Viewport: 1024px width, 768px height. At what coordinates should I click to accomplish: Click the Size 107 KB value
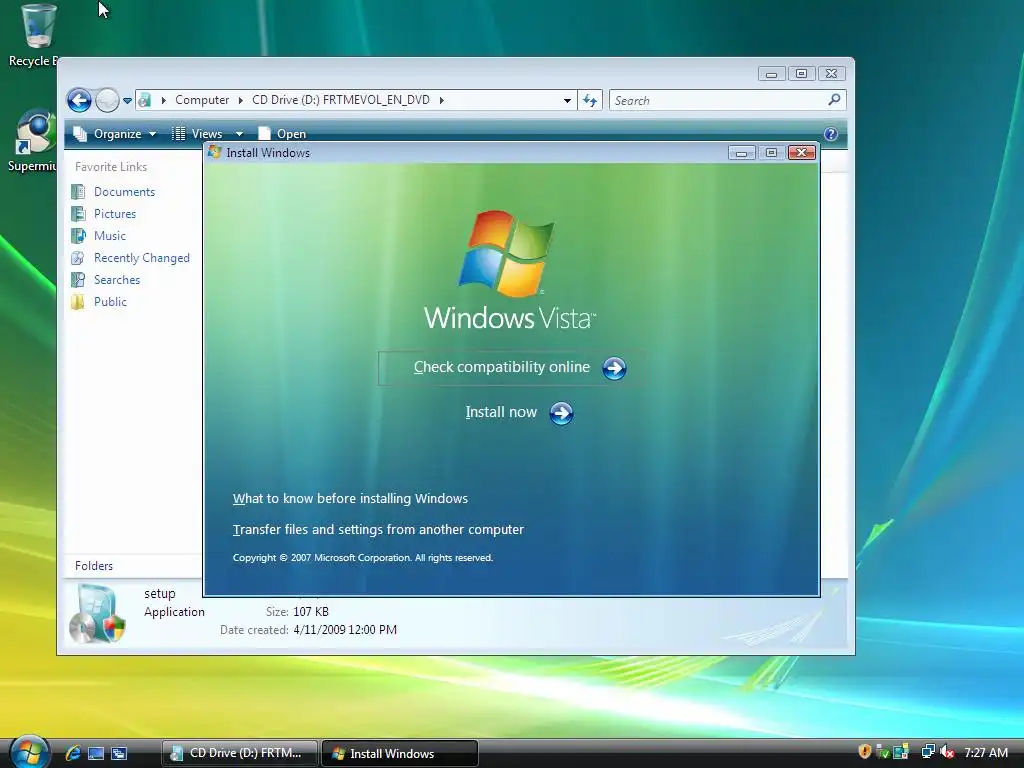[x=311, y=612]
